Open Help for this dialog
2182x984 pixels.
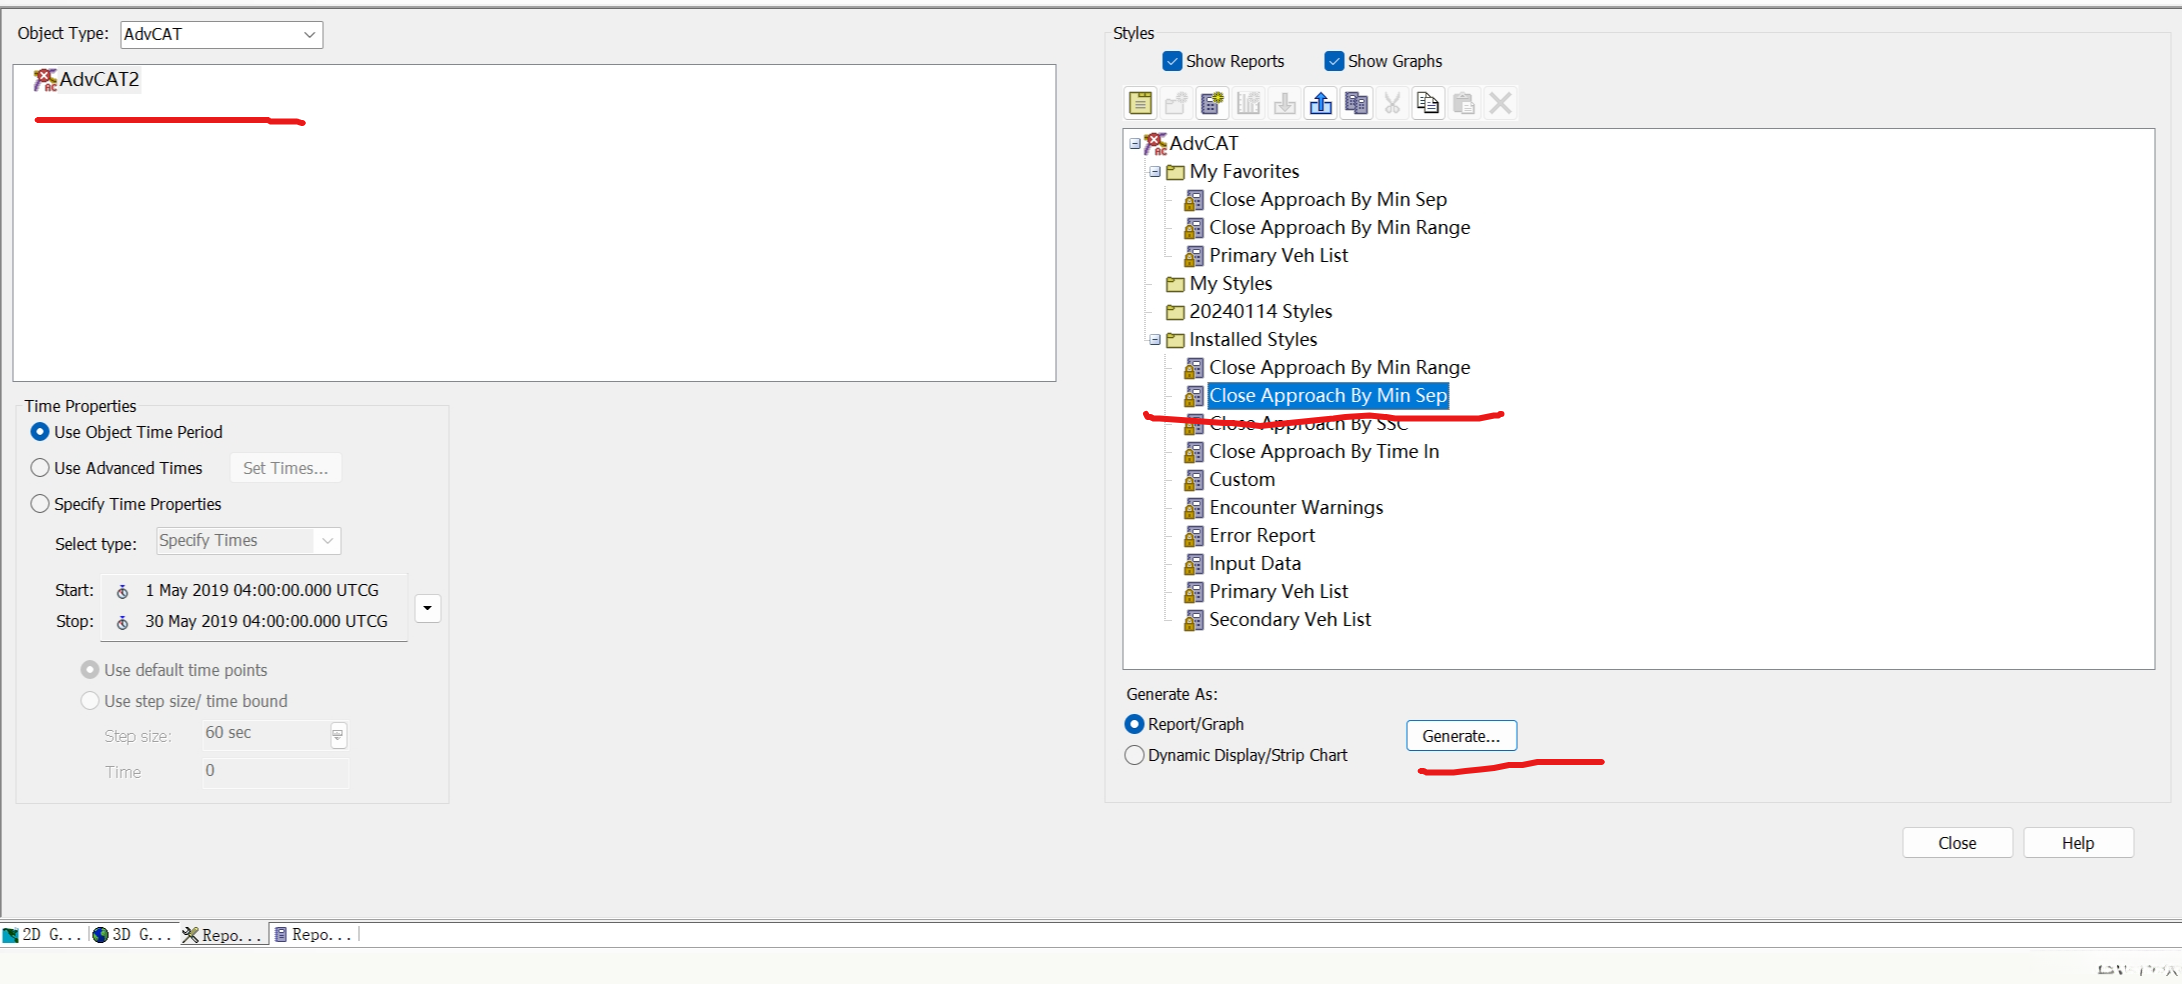tap(2078, 843)
